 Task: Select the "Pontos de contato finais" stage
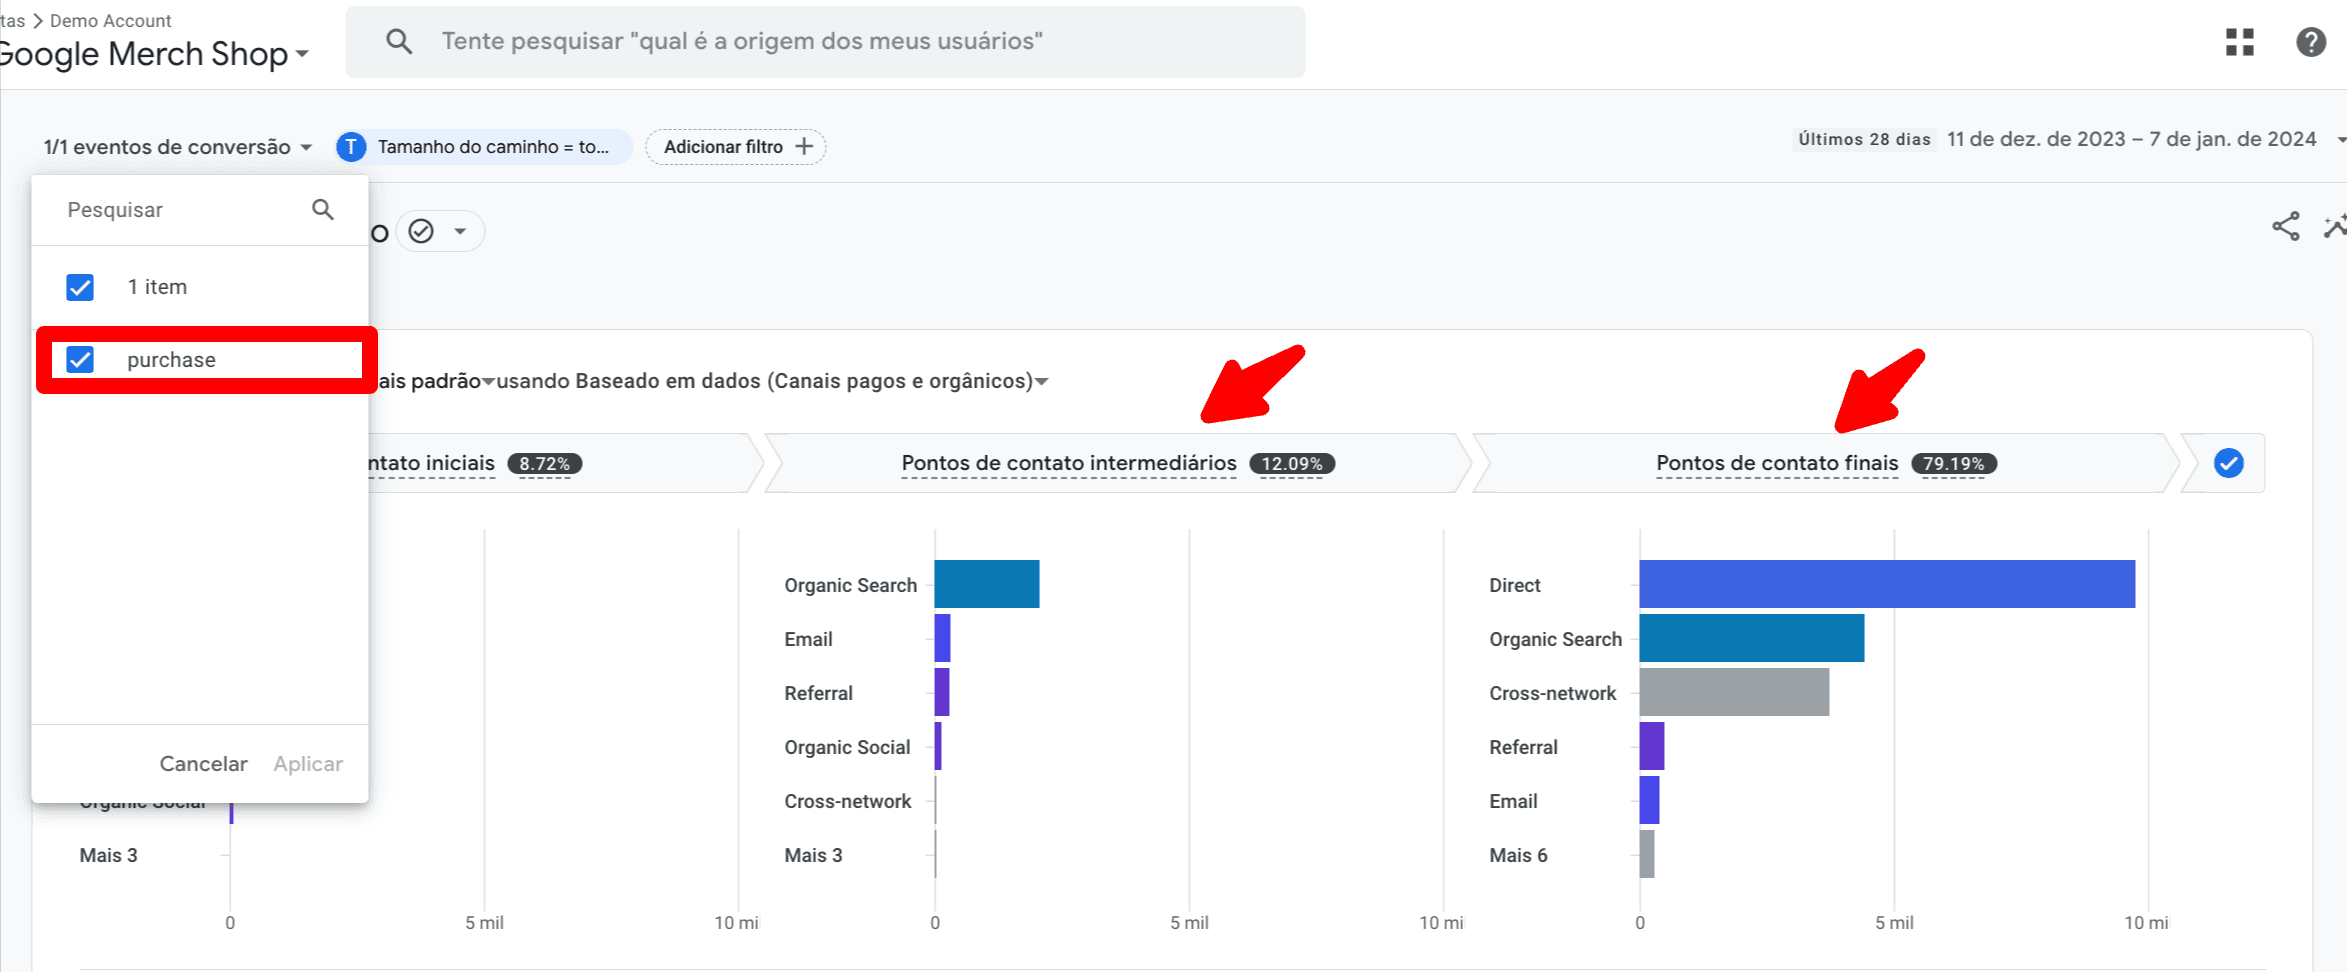coord(1776,463)
